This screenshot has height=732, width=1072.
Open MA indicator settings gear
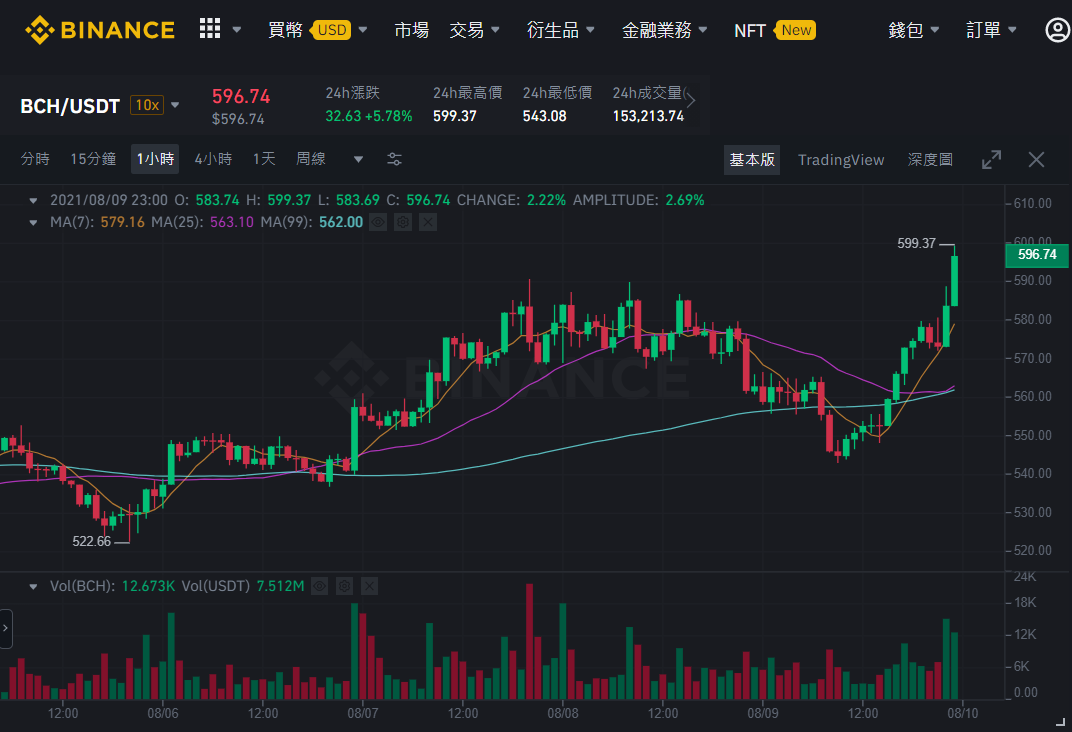pos(403,222)
